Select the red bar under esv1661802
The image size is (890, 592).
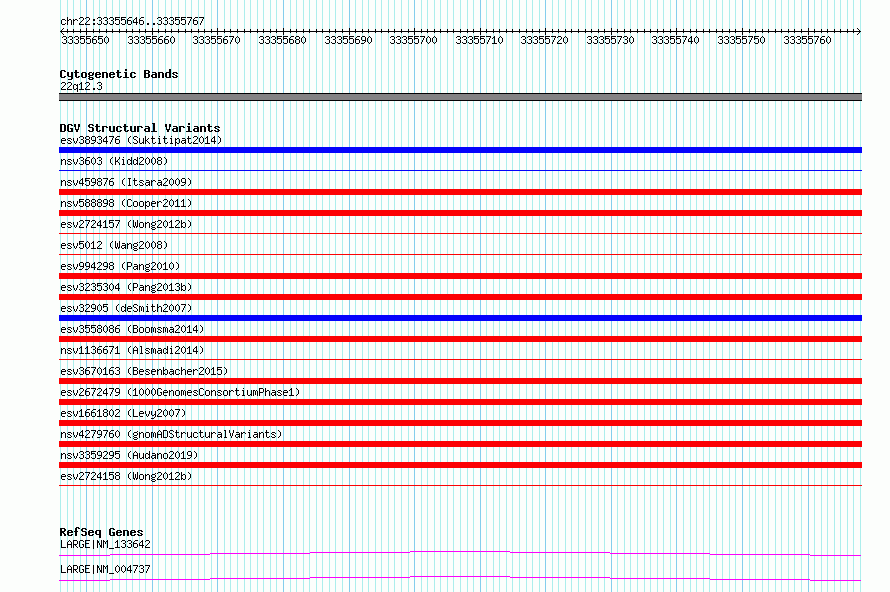coord(460,423)
